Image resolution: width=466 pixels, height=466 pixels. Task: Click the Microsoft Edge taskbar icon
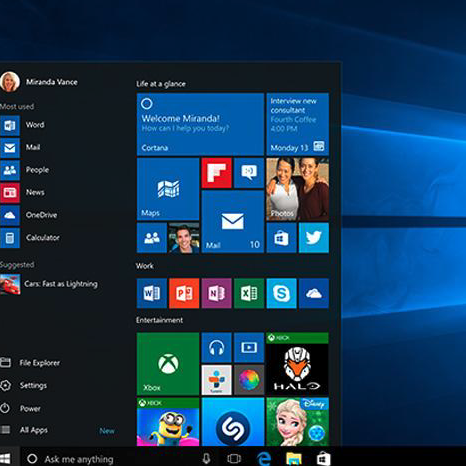point(263,458)
